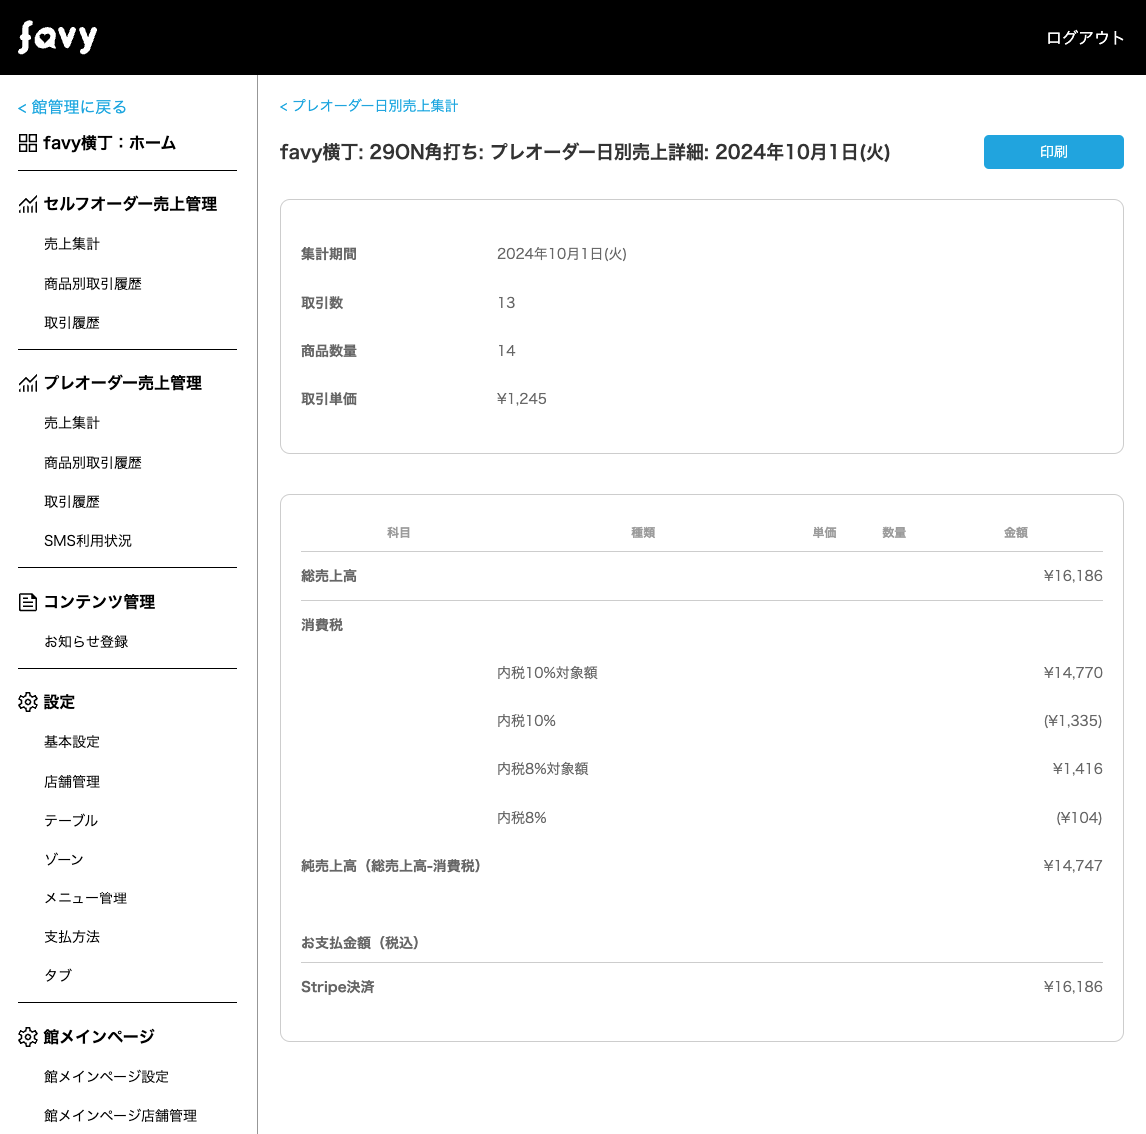The image size is (1146, 1134).
Task: Click the 内税10%対象額 label
Action: [x=547, y=673]
